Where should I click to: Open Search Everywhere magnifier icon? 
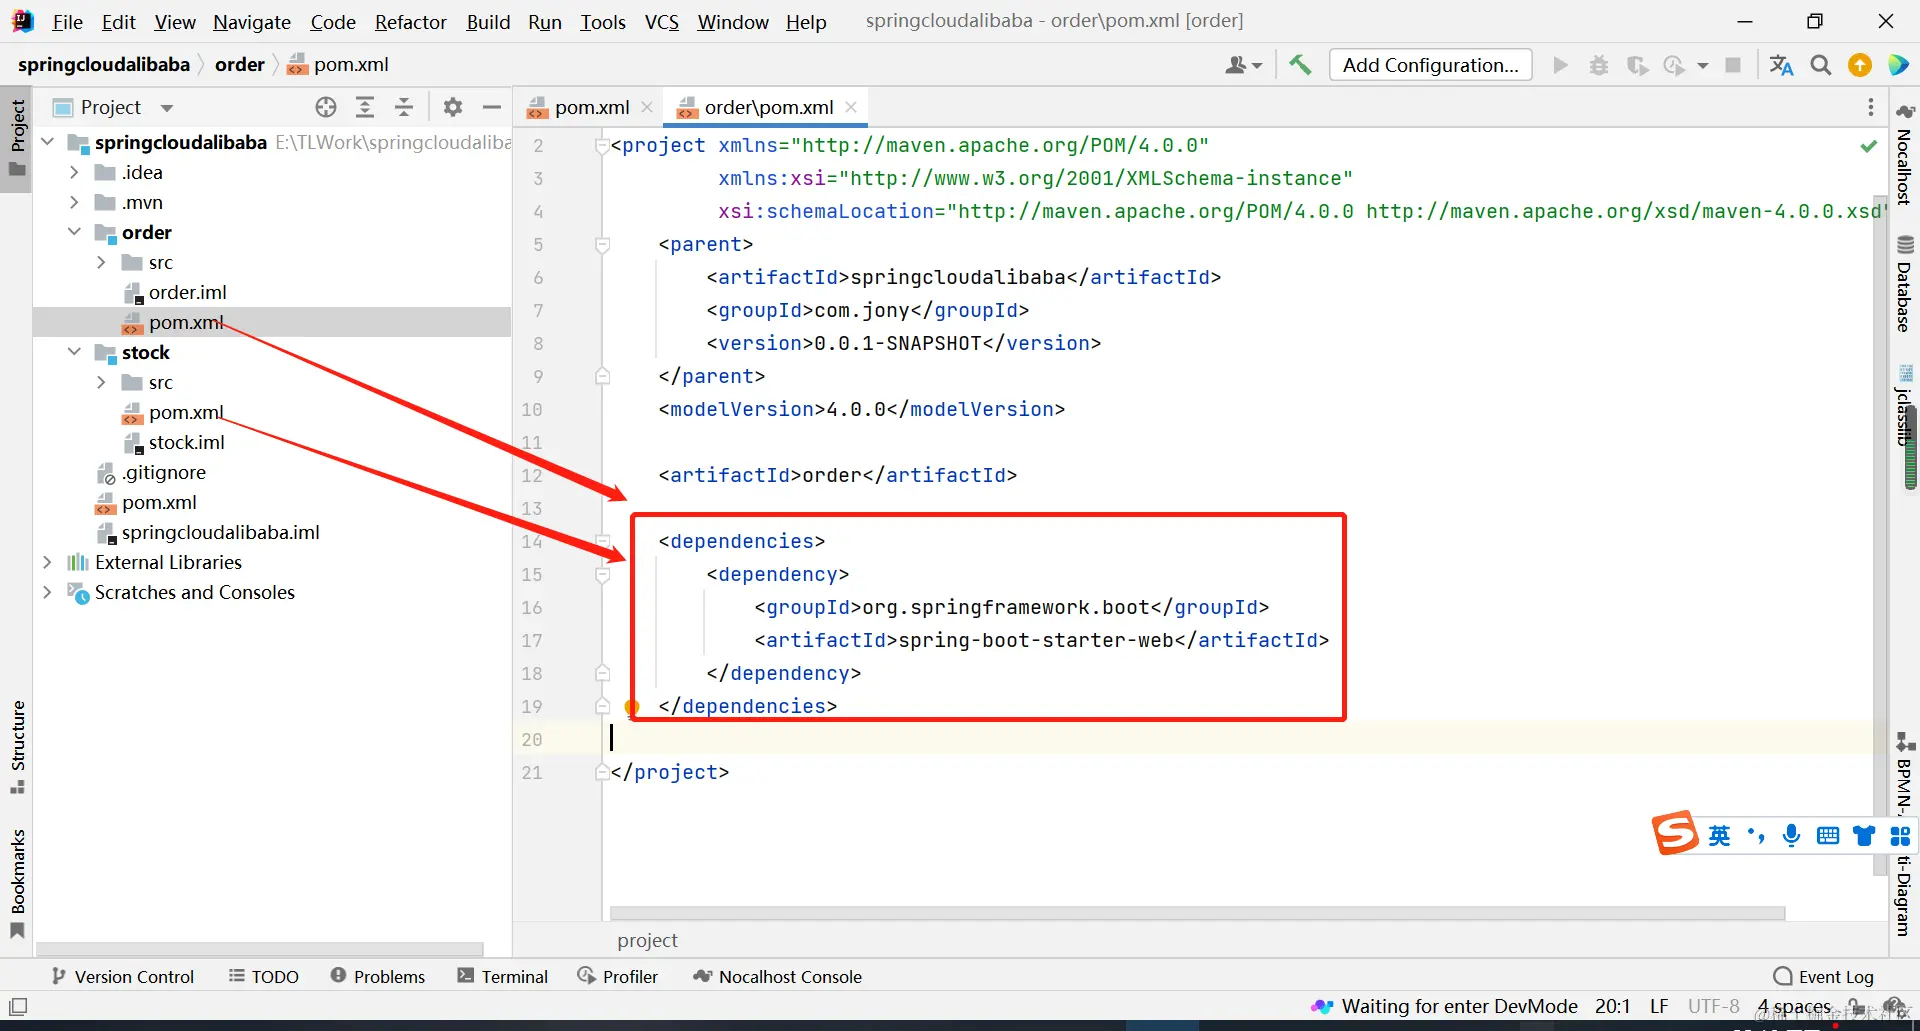tap(1821, 65)
